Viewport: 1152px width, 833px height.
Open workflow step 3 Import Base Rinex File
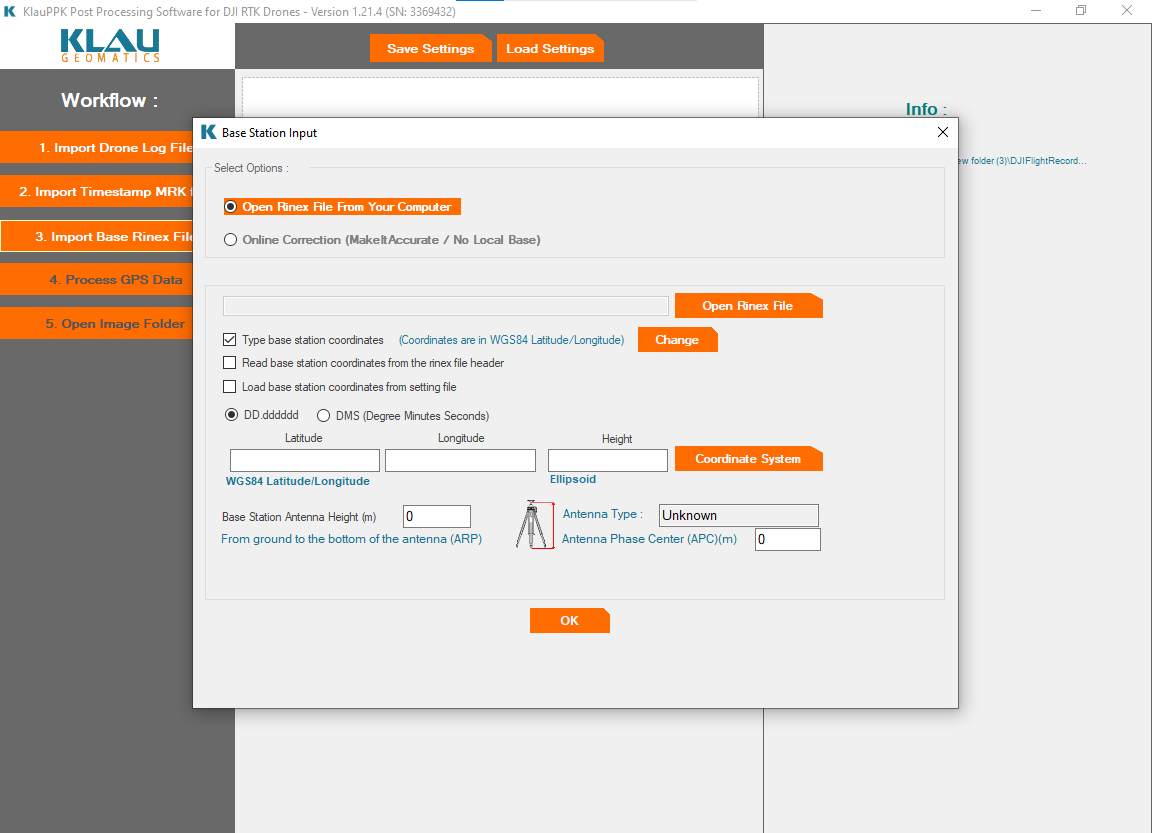[96, 237]
